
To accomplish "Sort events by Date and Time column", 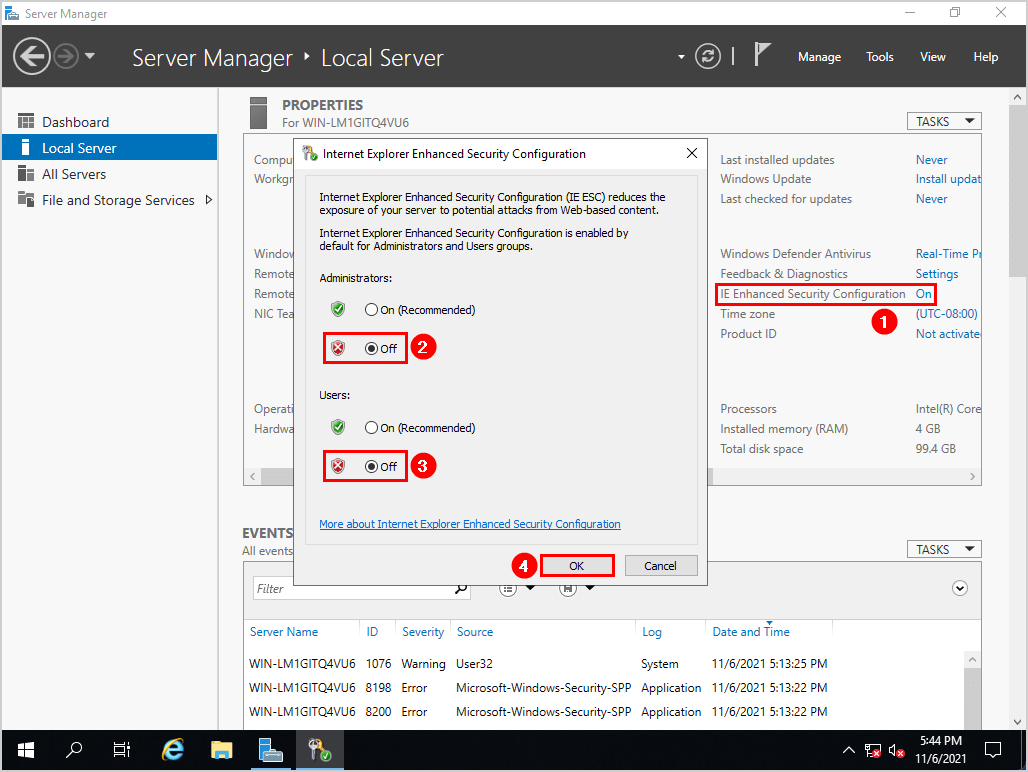I will pos(751,632).
